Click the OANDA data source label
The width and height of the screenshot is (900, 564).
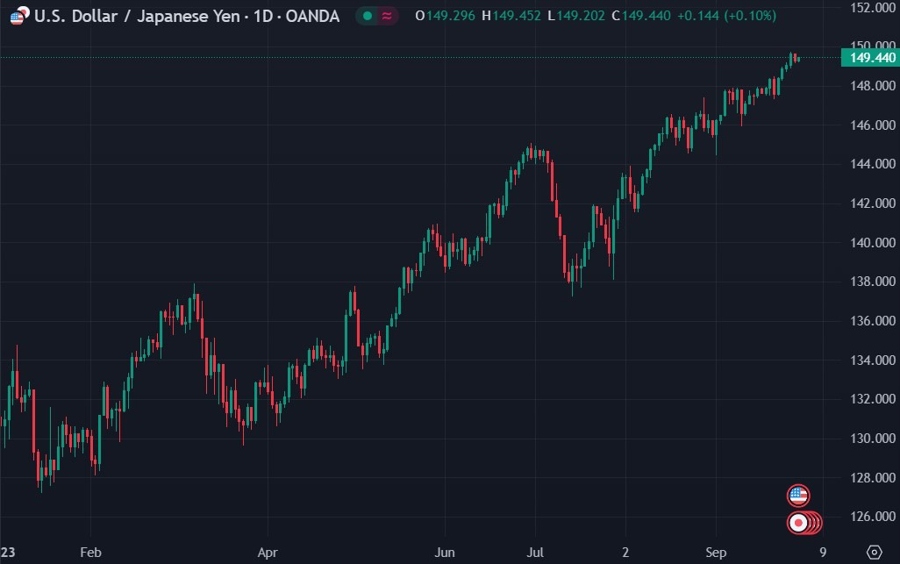(x=306, y=16)
